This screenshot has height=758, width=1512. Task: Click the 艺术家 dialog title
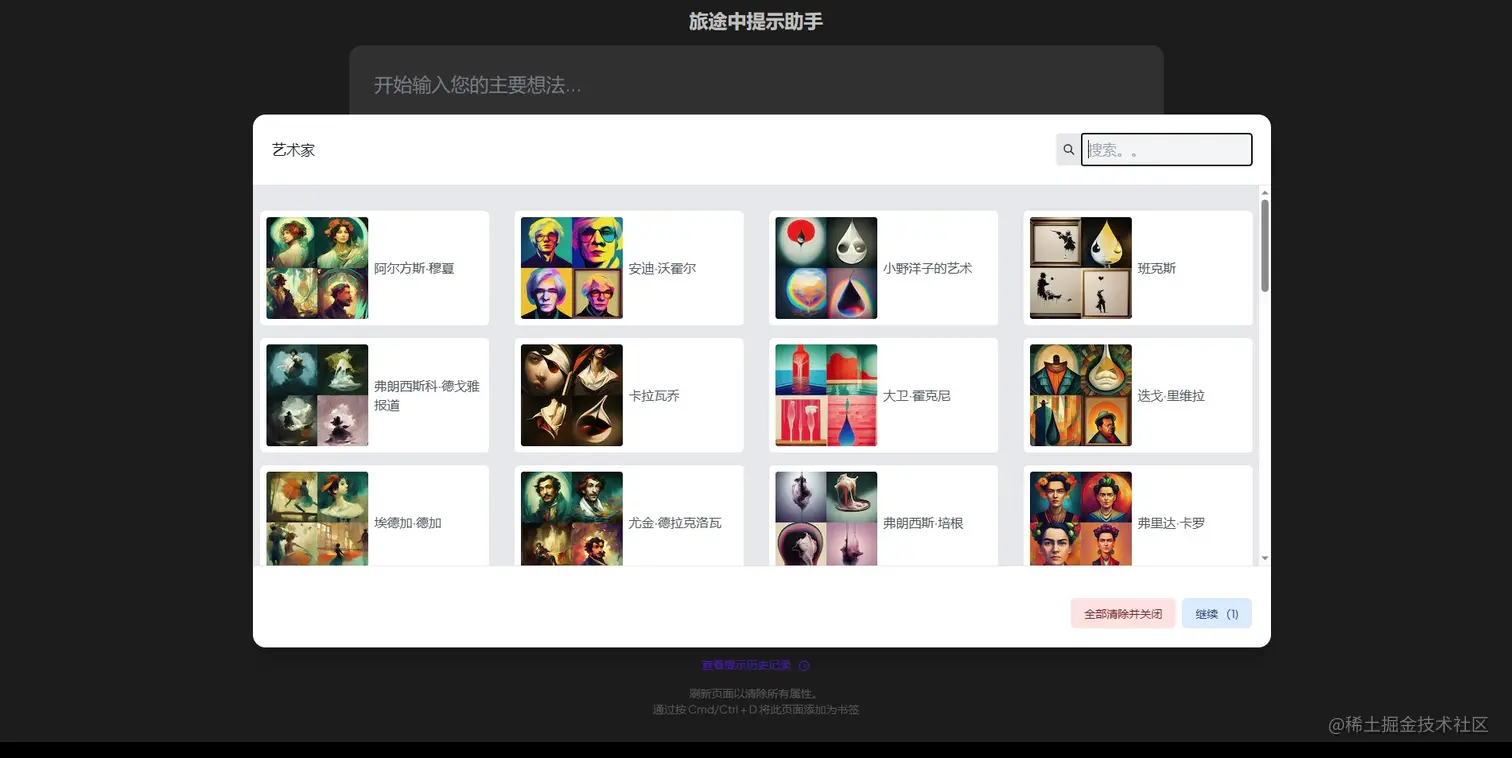[x=293, y=150]
